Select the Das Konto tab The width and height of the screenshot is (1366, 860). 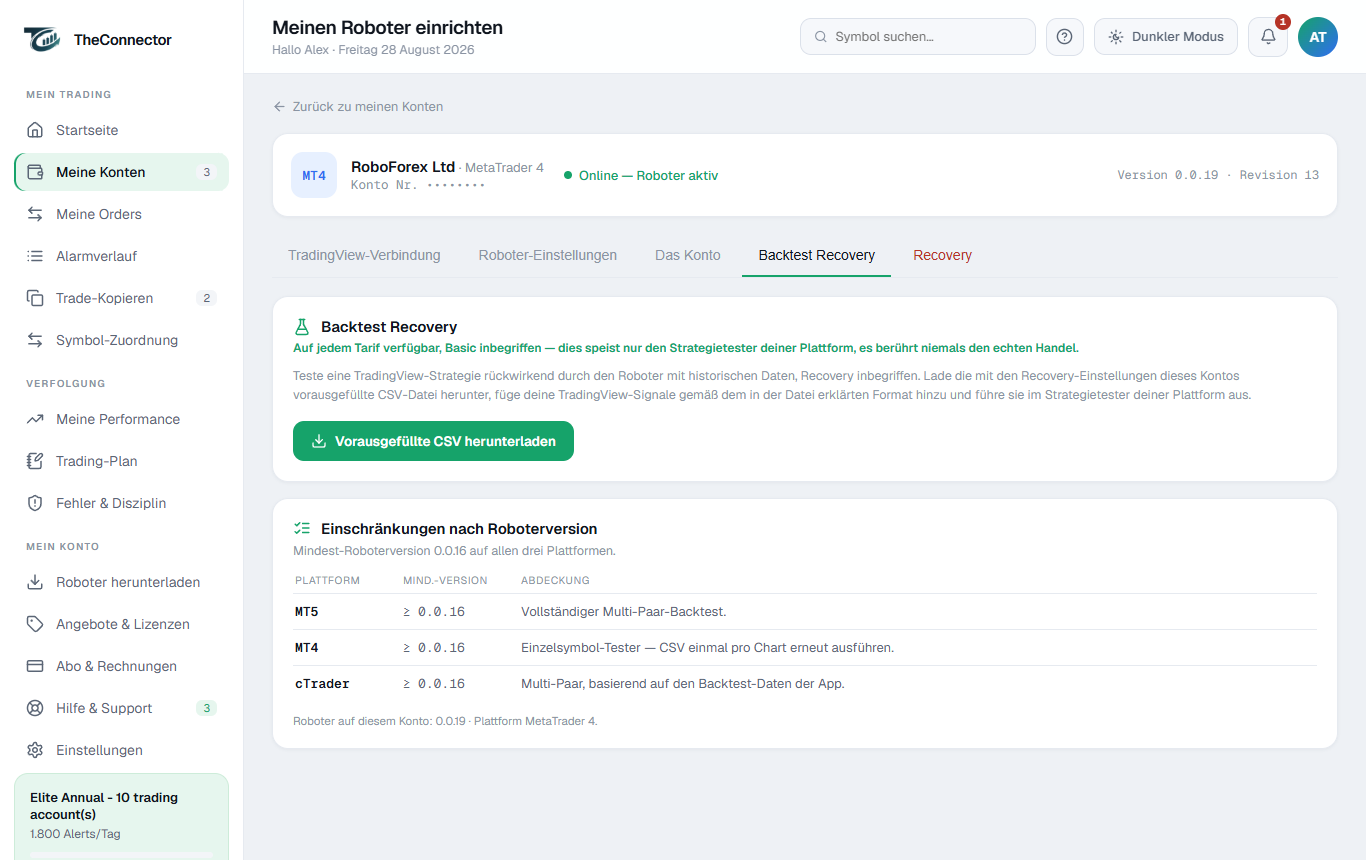(x=688, y=255)
